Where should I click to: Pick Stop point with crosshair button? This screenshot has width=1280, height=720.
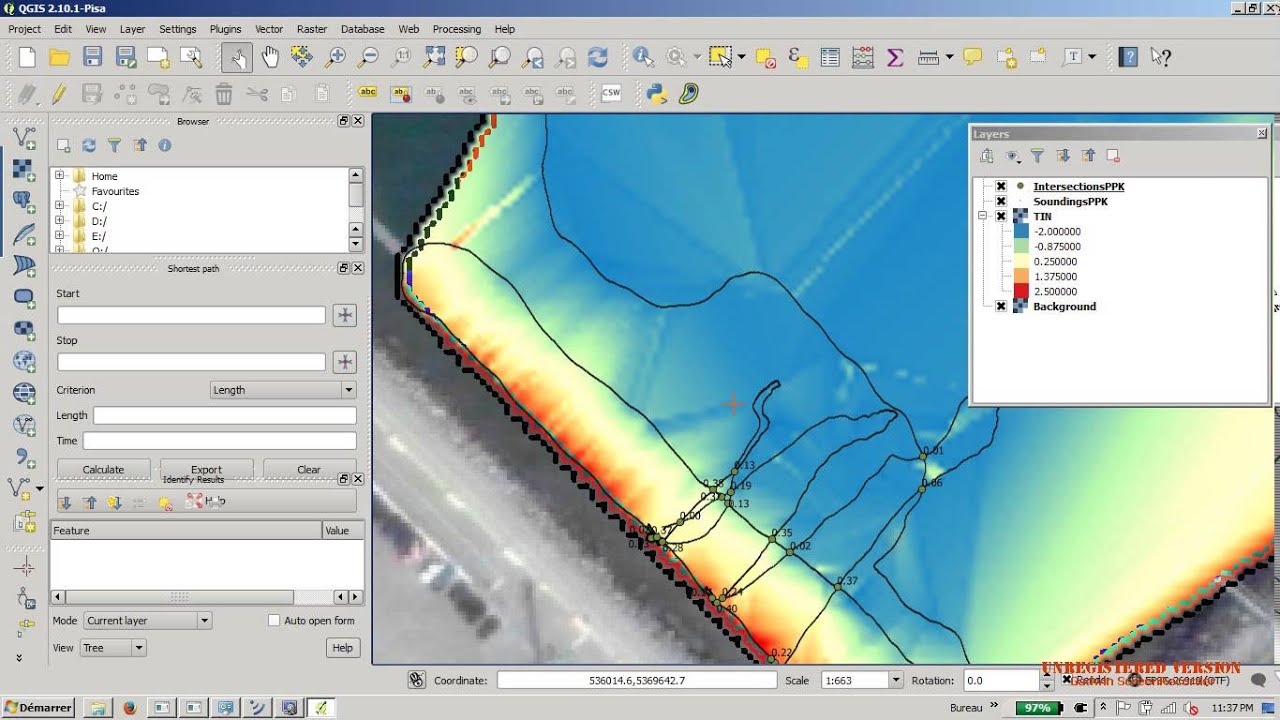click(x=345, y=362)
